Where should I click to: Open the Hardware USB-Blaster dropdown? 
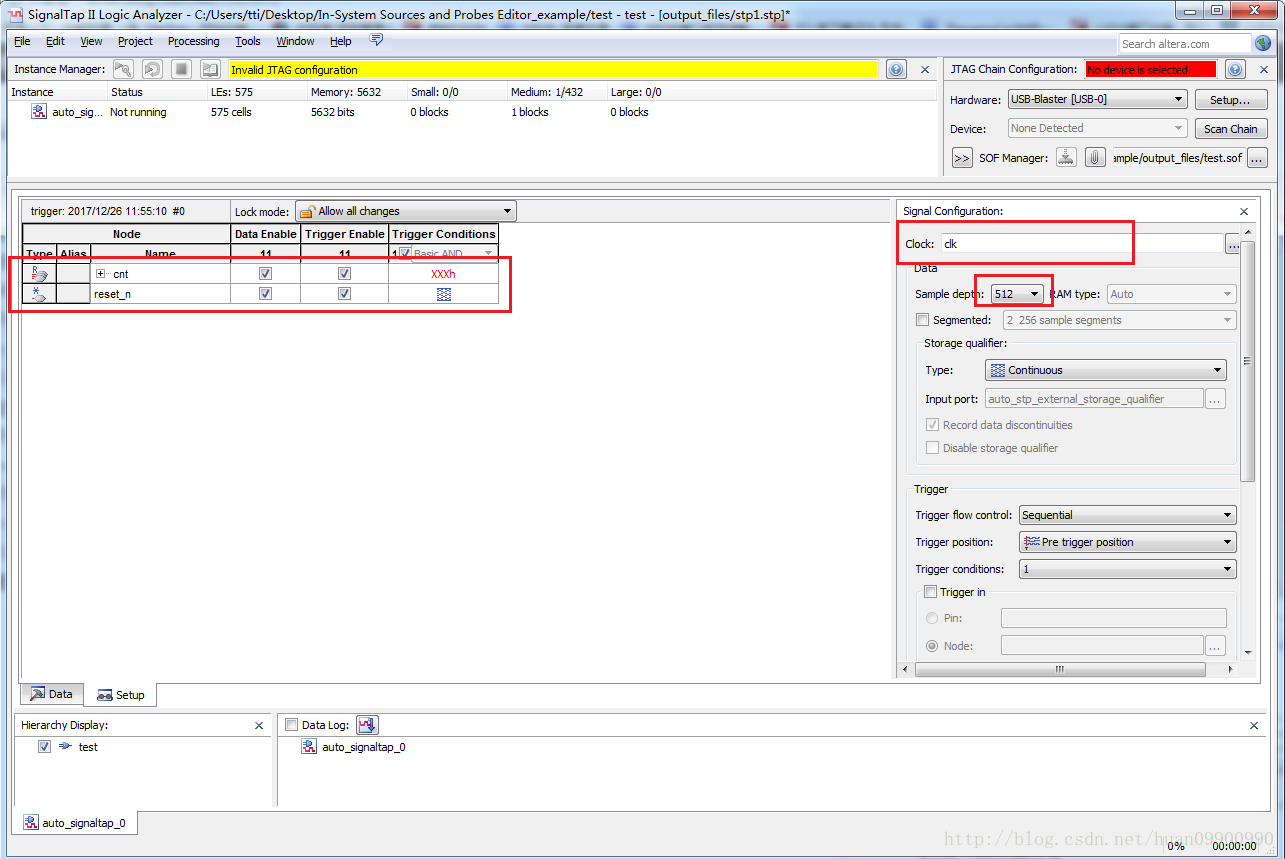pyautogui.click(x=1097, y=99)
